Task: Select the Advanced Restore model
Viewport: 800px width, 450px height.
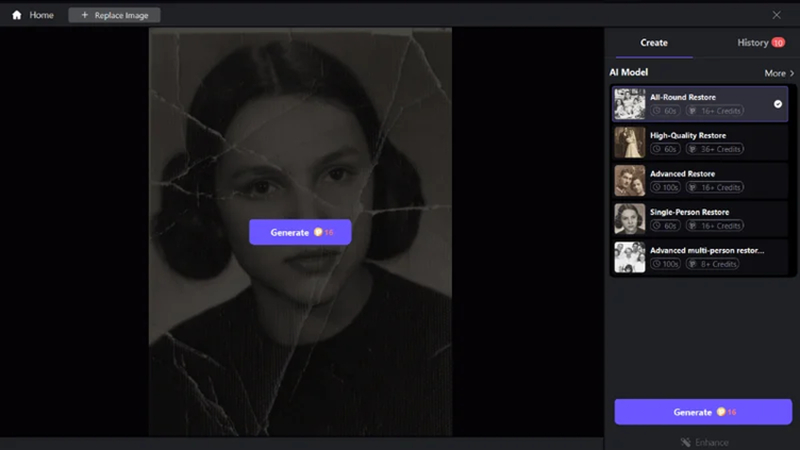Action: click(699, 181)
